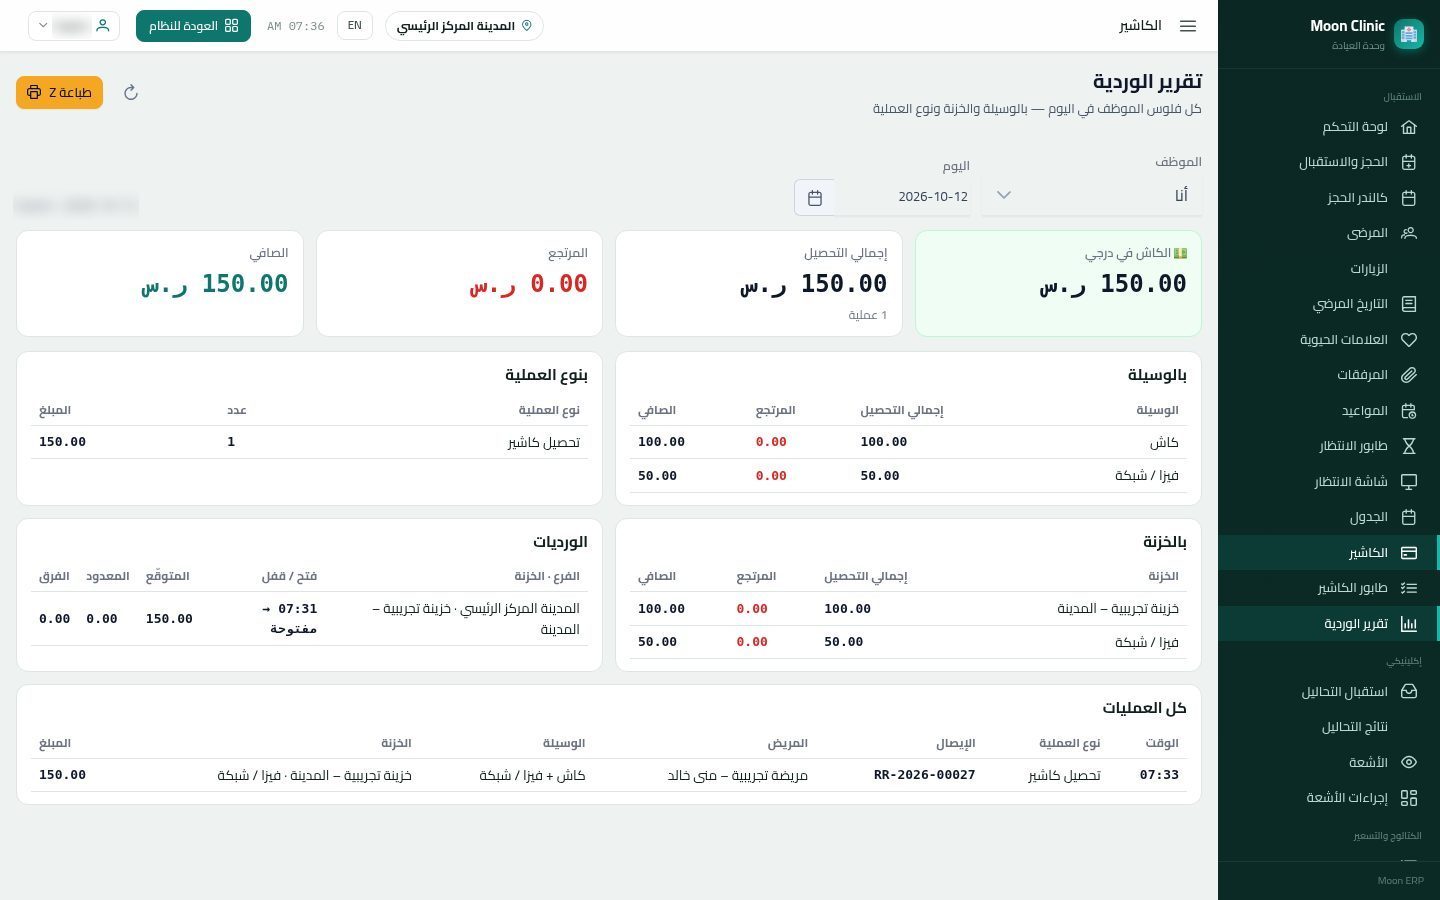Open the hamburger menu next to الكاشير
Image resolution: width=1440 pixels, height=900 pixels.
[1188, 26]
